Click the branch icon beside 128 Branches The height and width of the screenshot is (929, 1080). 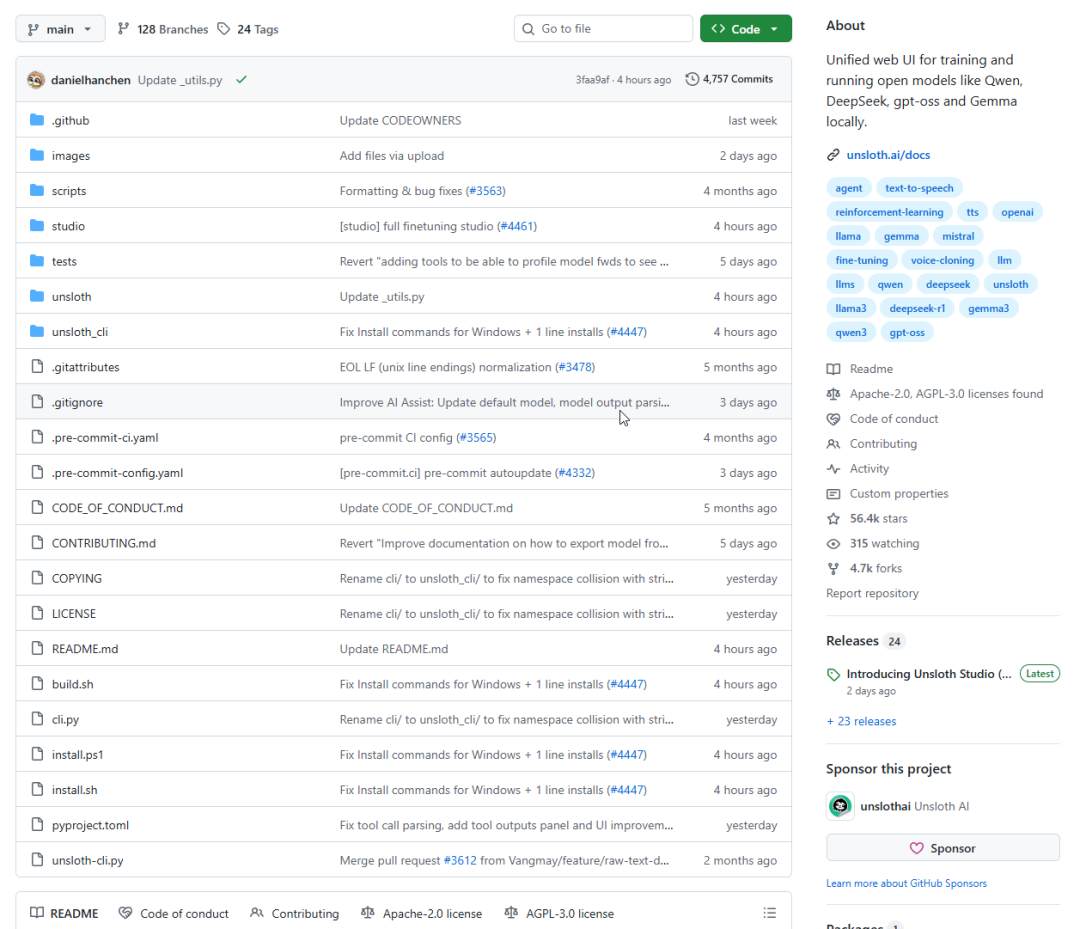123,29
